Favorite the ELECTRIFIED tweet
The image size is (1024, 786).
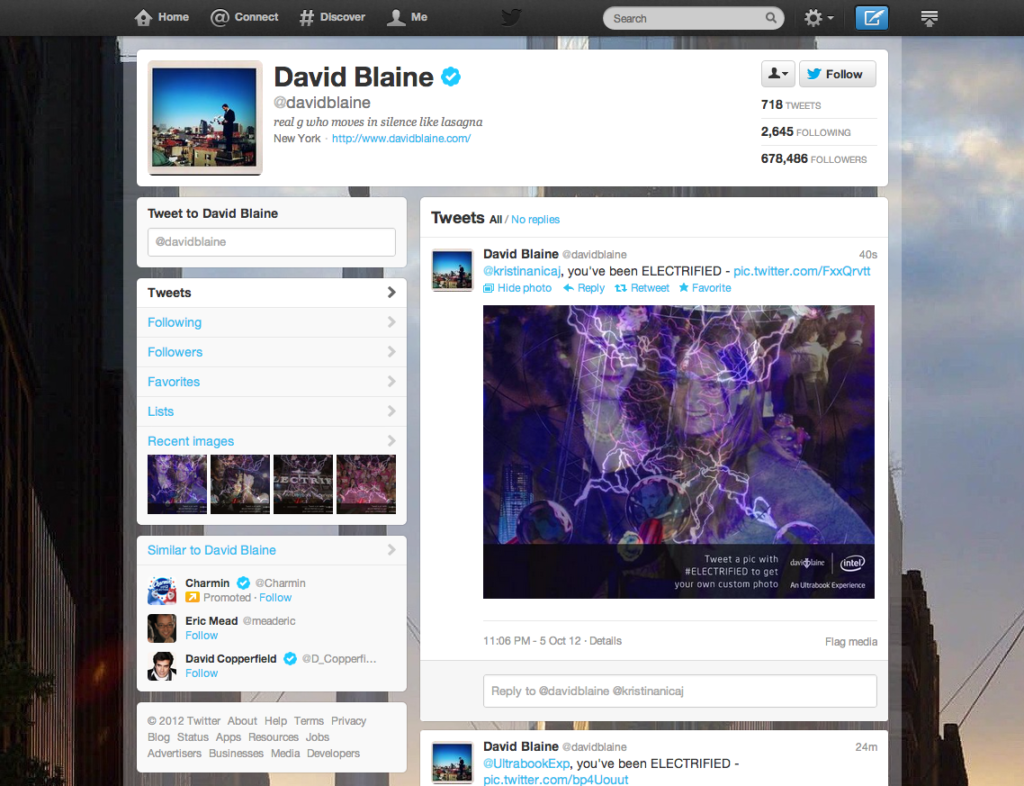(705, 288)
